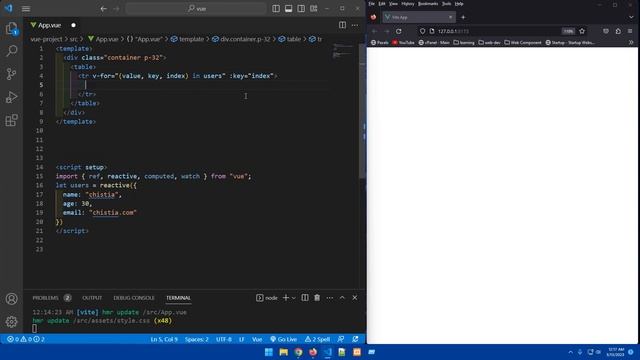
Task: Open the Source Control view in activity bar
Action: coord(11,74)
